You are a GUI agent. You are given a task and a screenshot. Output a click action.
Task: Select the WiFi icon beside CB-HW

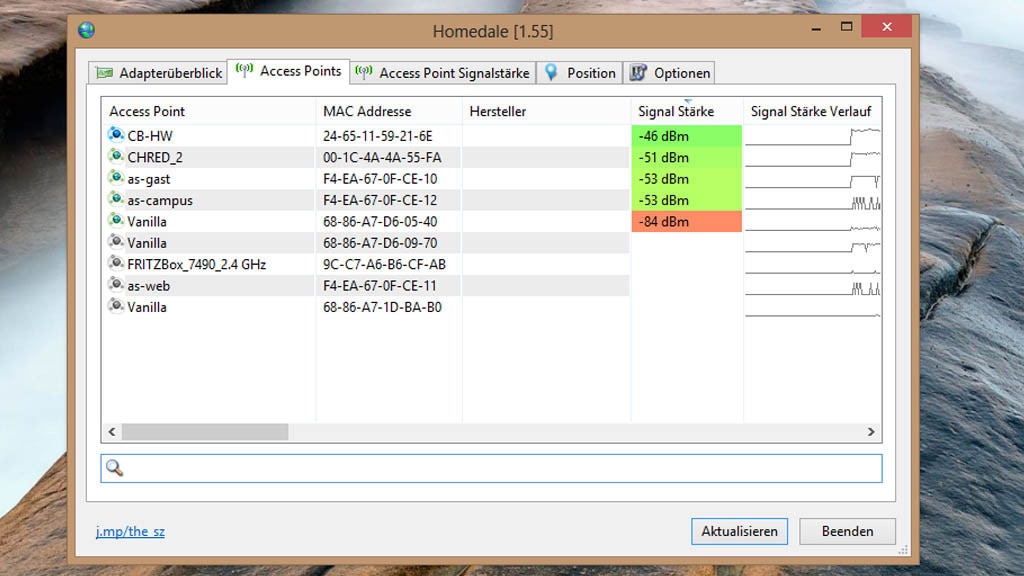[115, 135]
